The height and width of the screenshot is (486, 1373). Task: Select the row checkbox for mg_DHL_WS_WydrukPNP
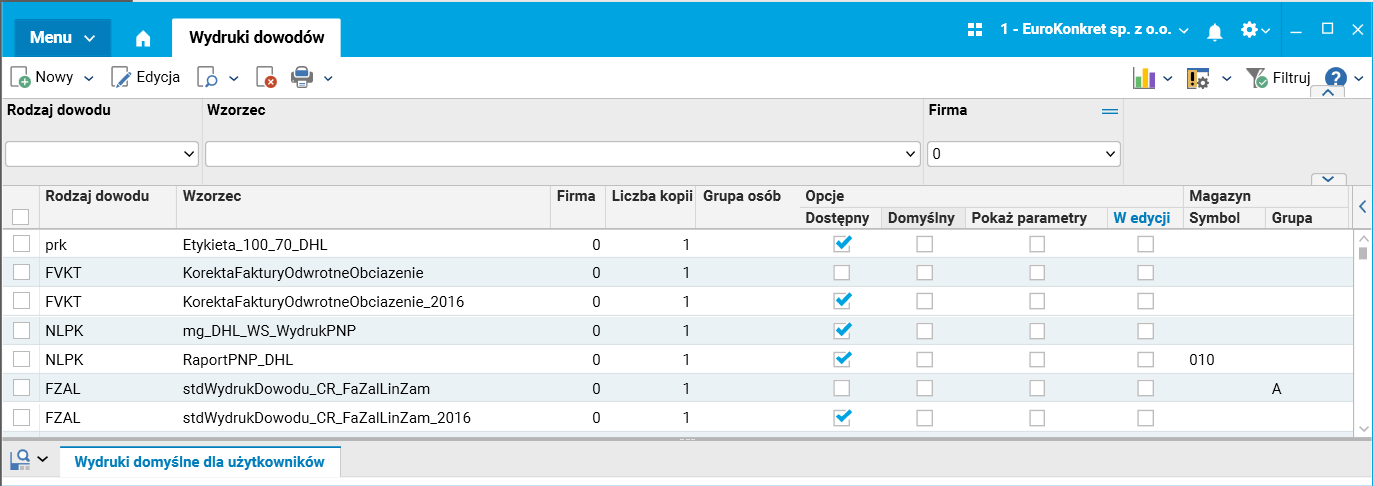pos(21,330)
